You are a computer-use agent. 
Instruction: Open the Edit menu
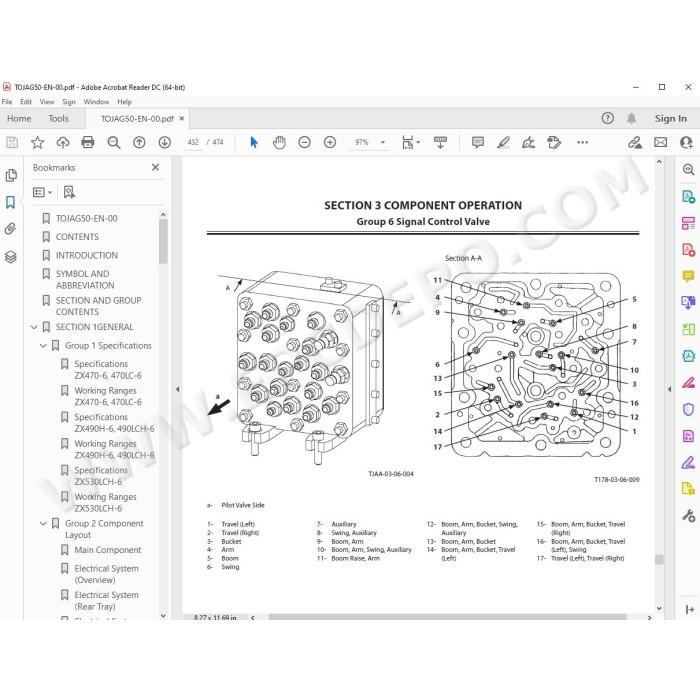click(26, 102)
